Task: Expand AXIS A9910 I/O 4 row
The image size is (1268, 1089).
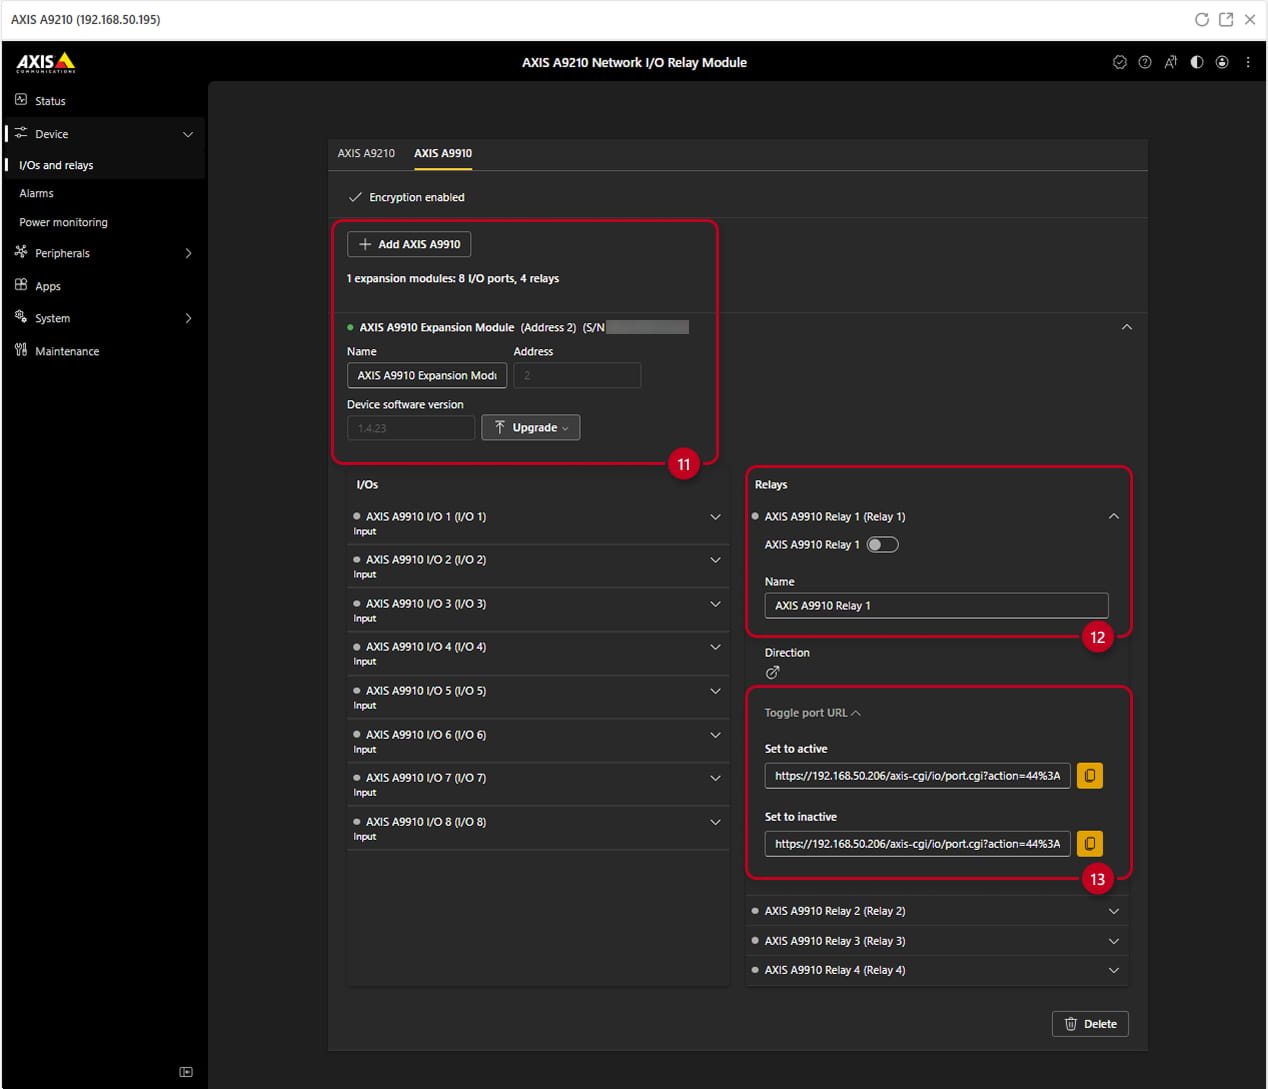Action: [x=715, y=647]
